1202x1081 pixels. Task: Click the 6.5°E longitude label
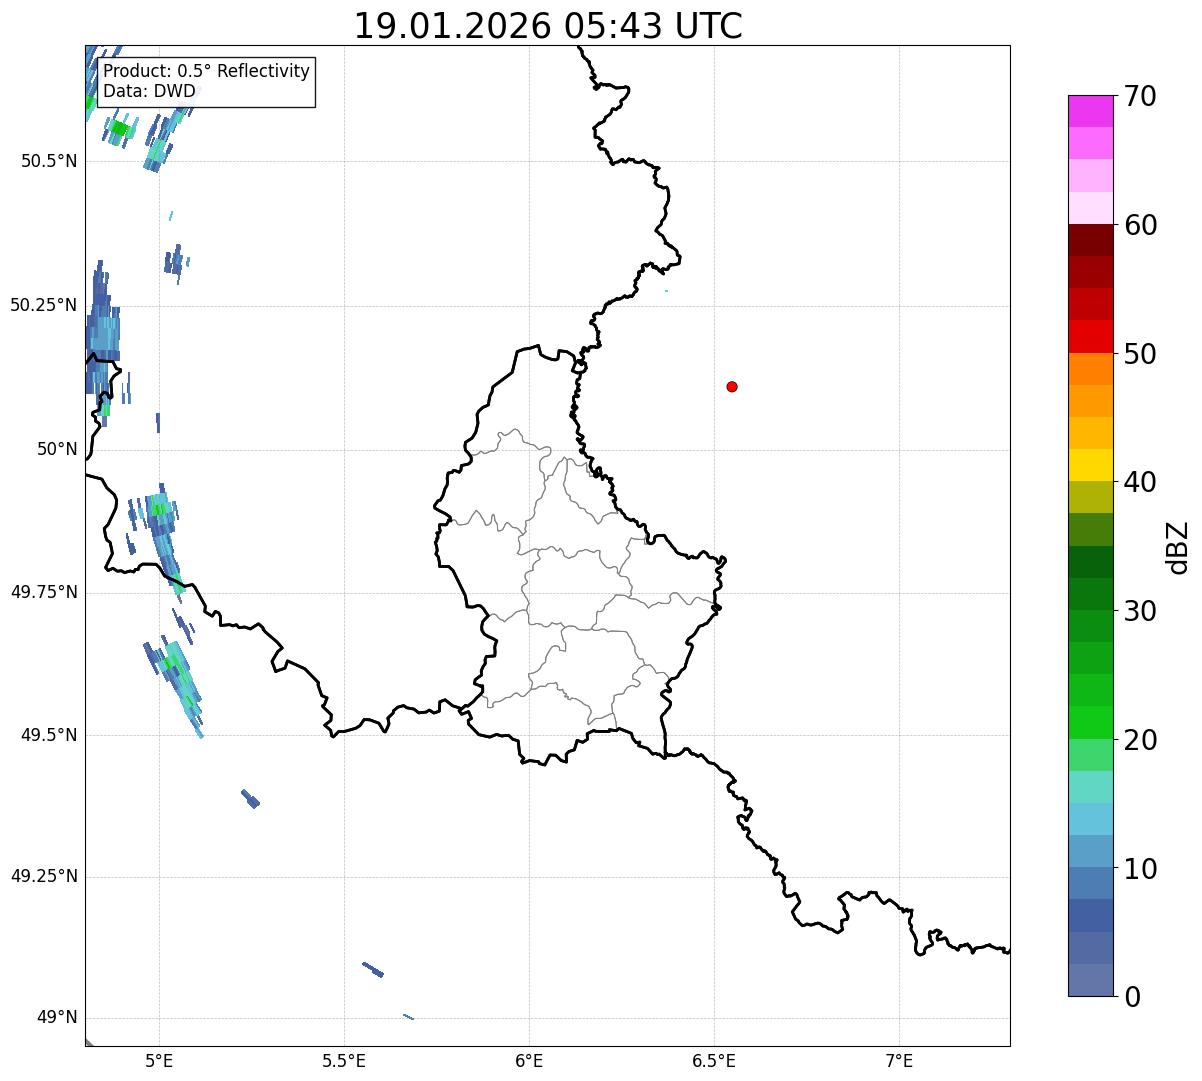coord(714,1060)
